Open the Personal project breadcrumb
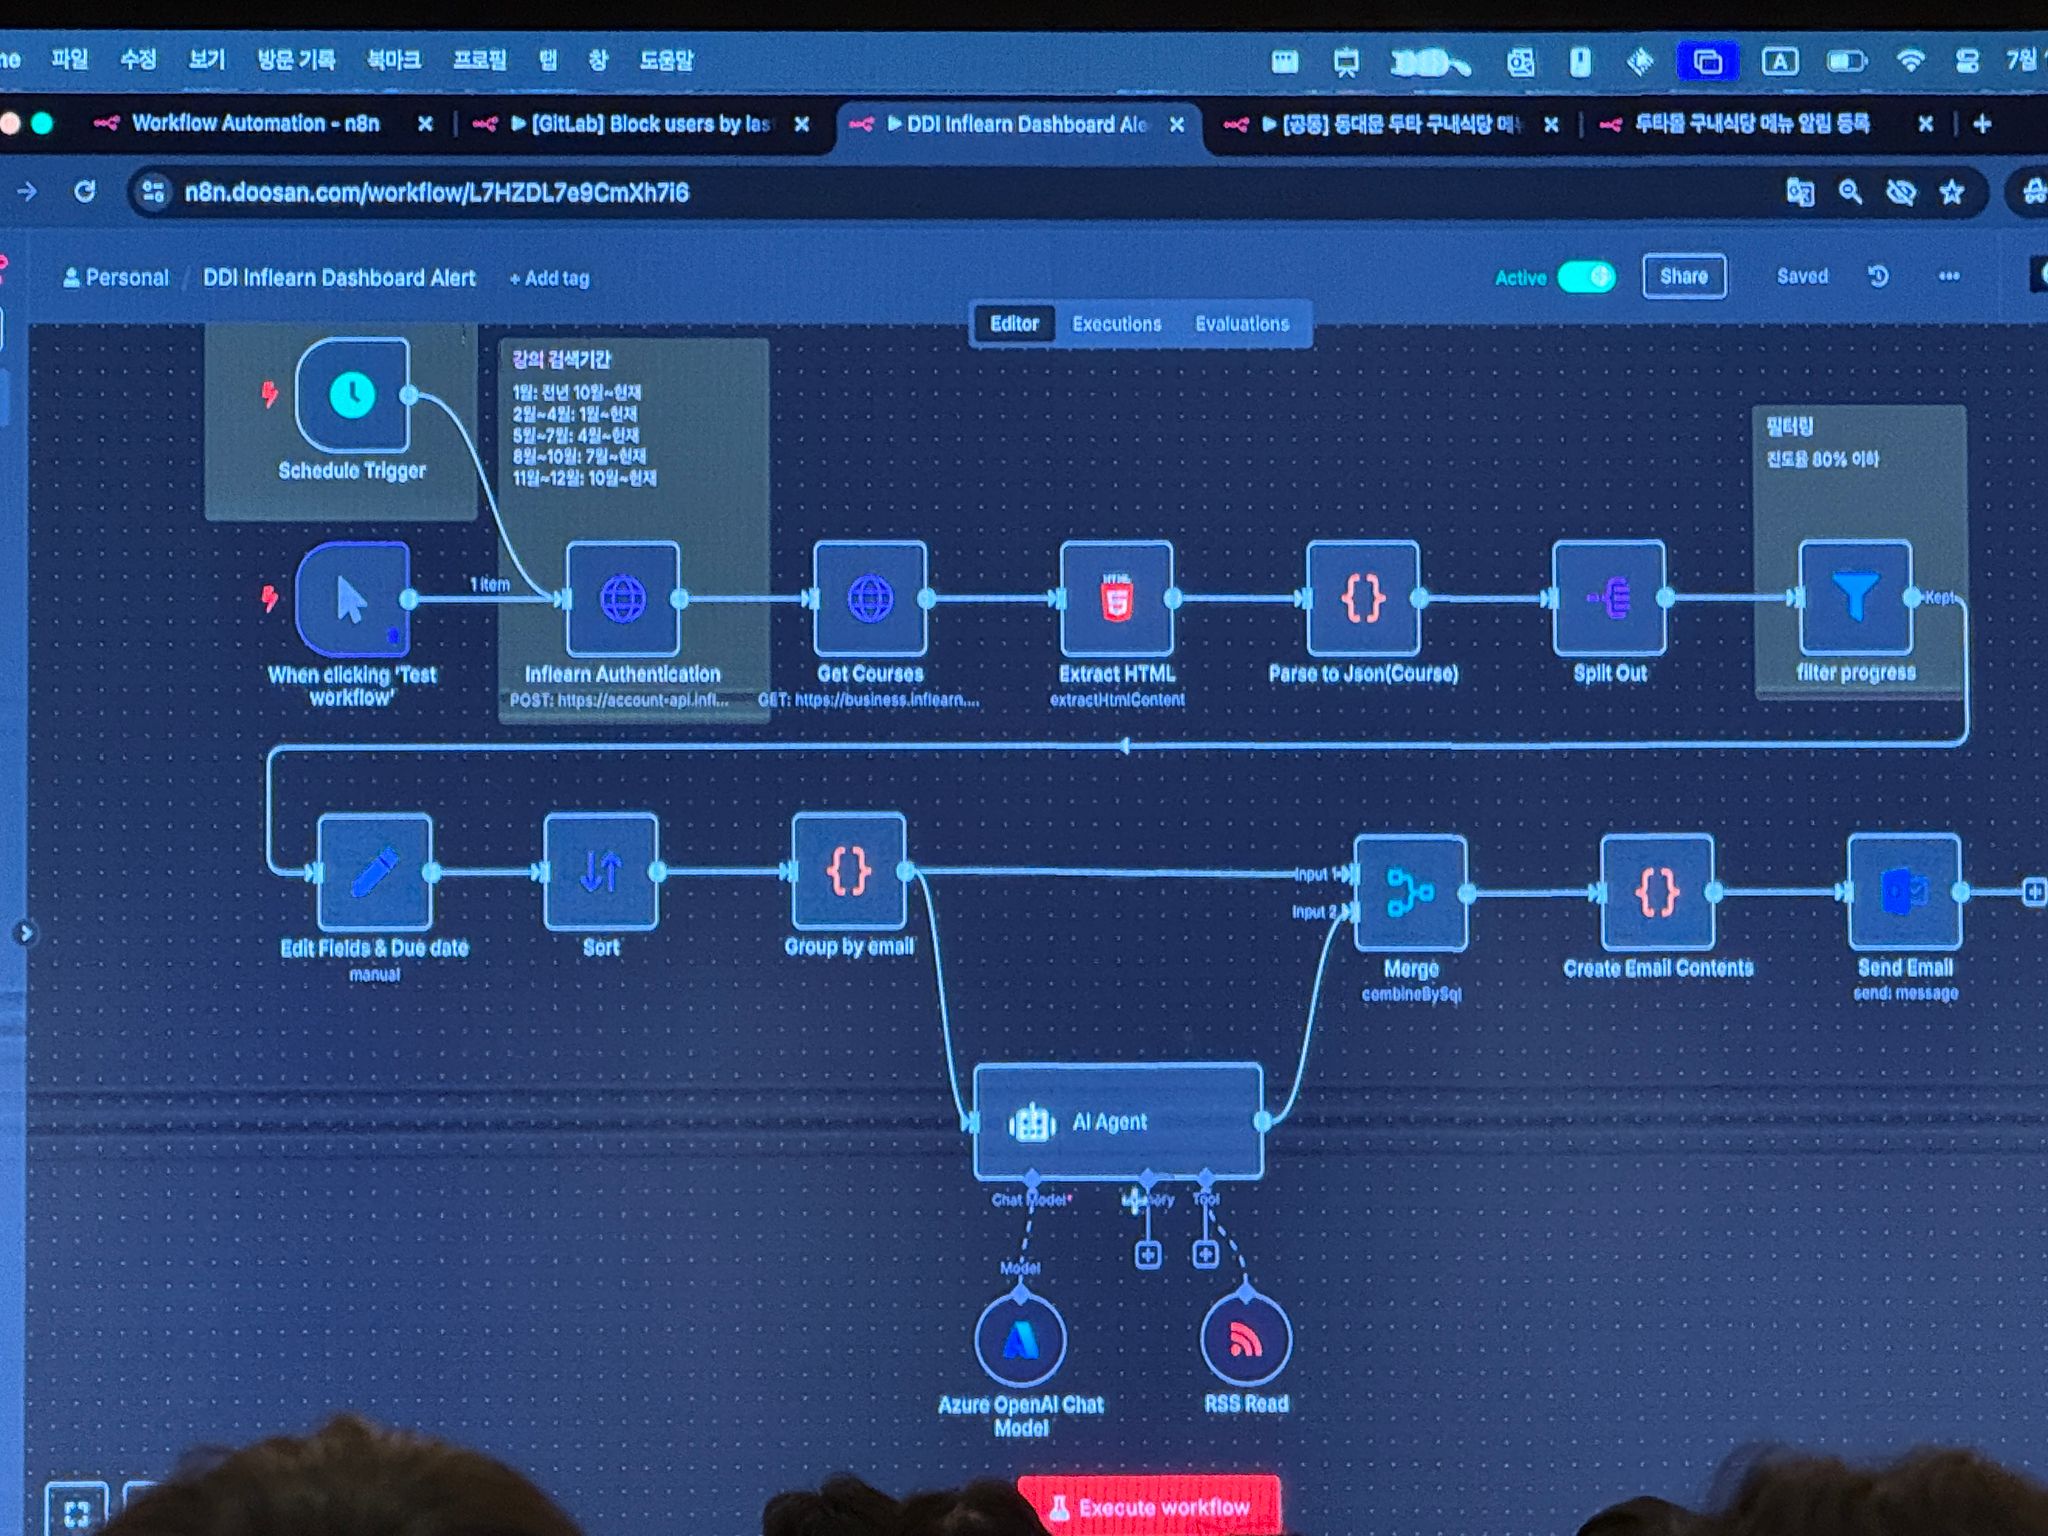 click(116, 278)
